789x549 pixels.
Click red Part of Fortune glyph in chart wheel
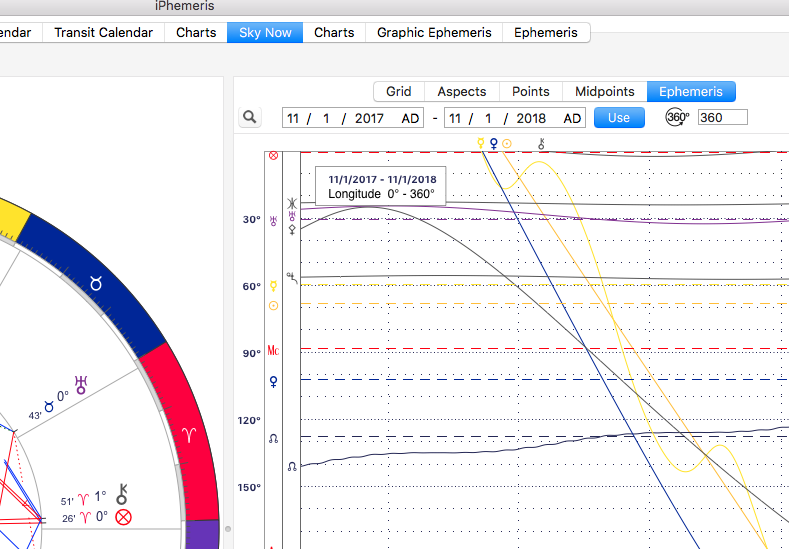pyautogui.click(x=123, y=517)
